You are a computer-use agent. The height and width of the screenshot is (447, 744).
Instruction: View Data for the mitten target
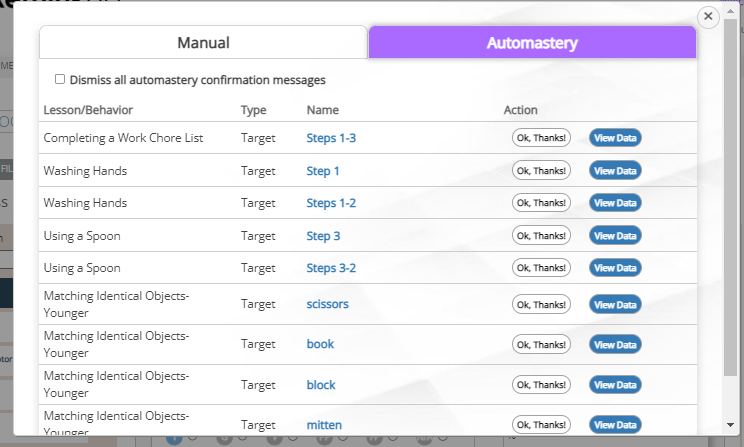(615, 424)
